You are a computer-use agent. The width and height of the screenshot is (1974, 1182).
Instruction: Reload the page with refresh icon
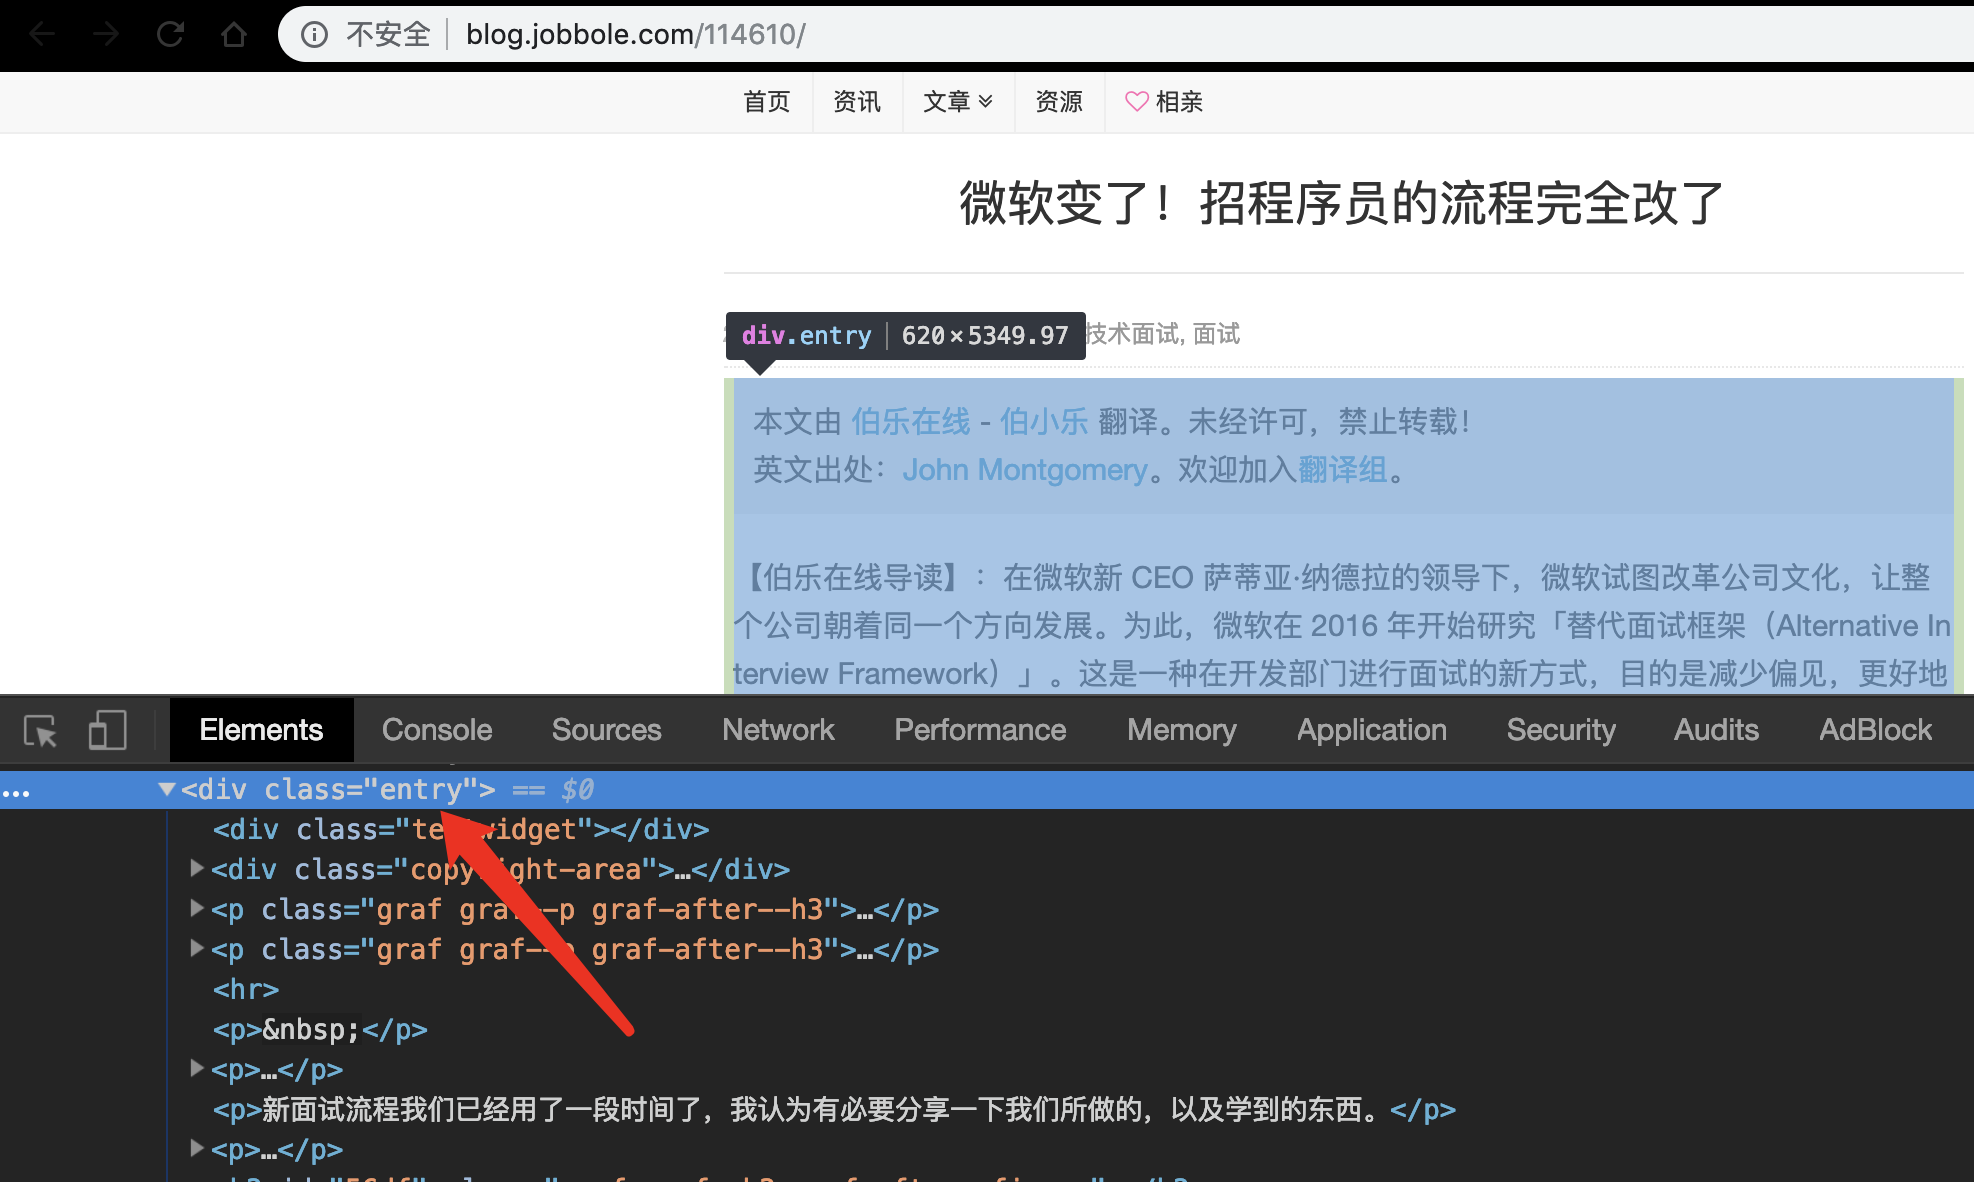click(170, 35)
